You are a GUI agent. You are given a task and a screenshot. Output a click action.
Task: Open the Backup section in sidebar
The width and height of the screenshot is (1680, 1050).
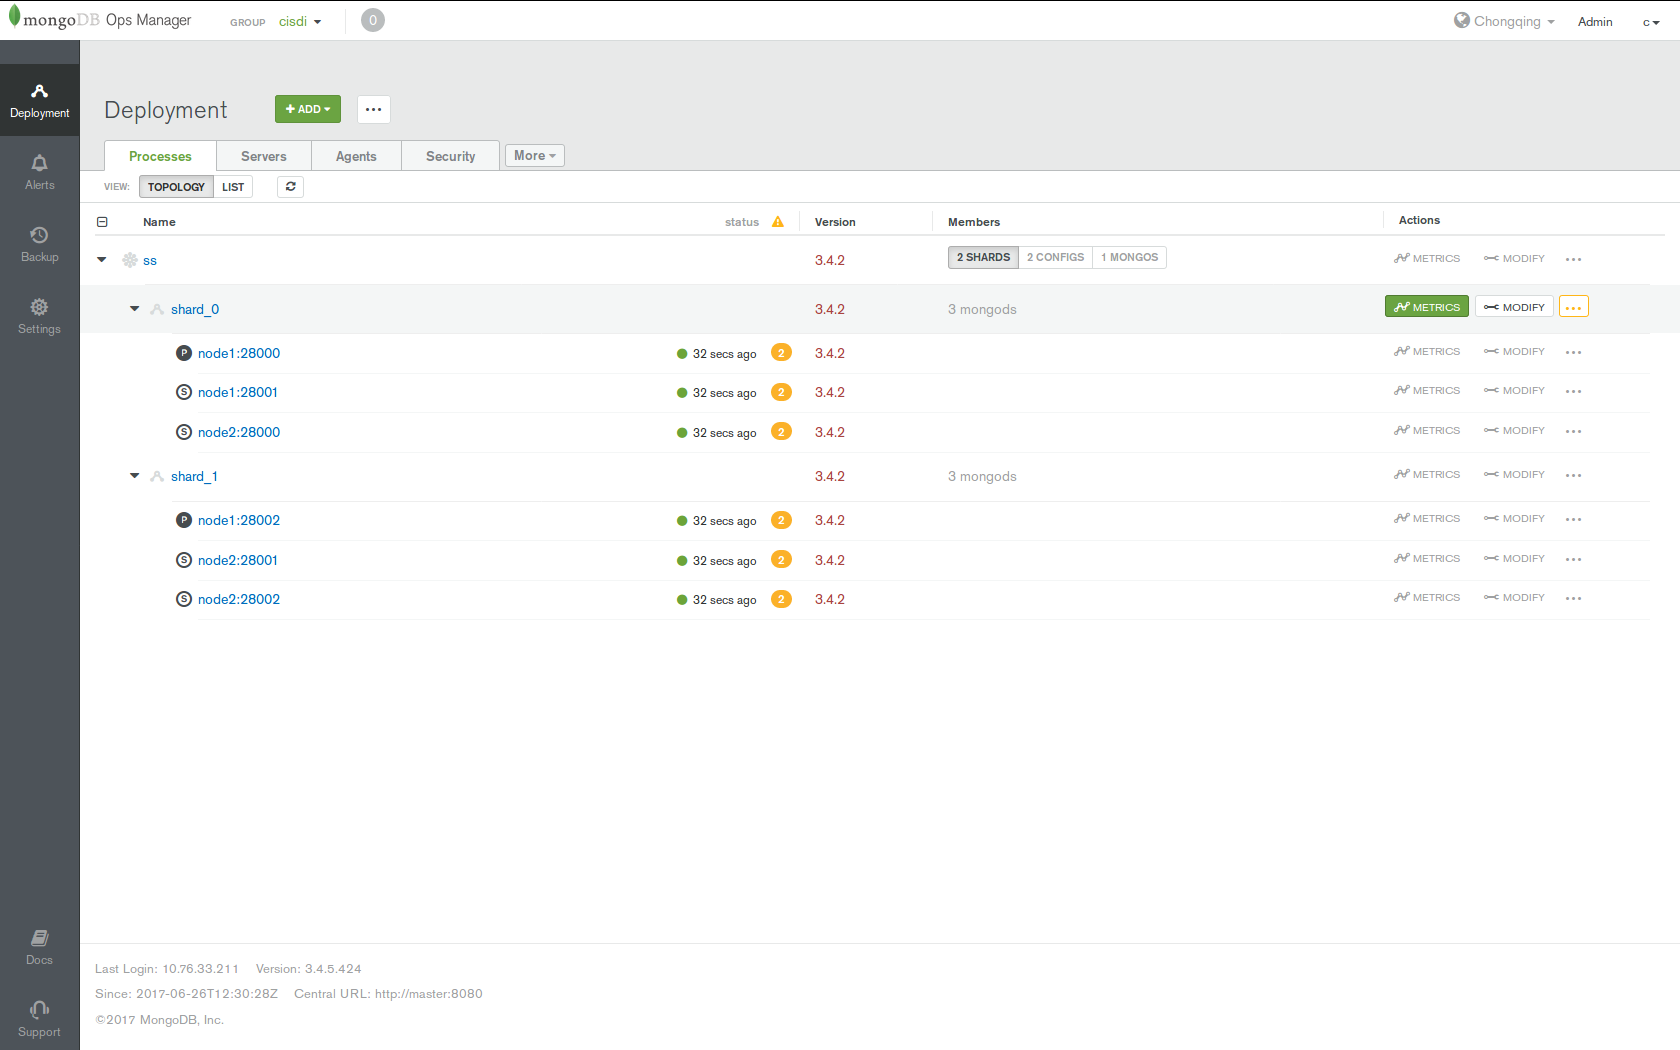pos(39,243)
